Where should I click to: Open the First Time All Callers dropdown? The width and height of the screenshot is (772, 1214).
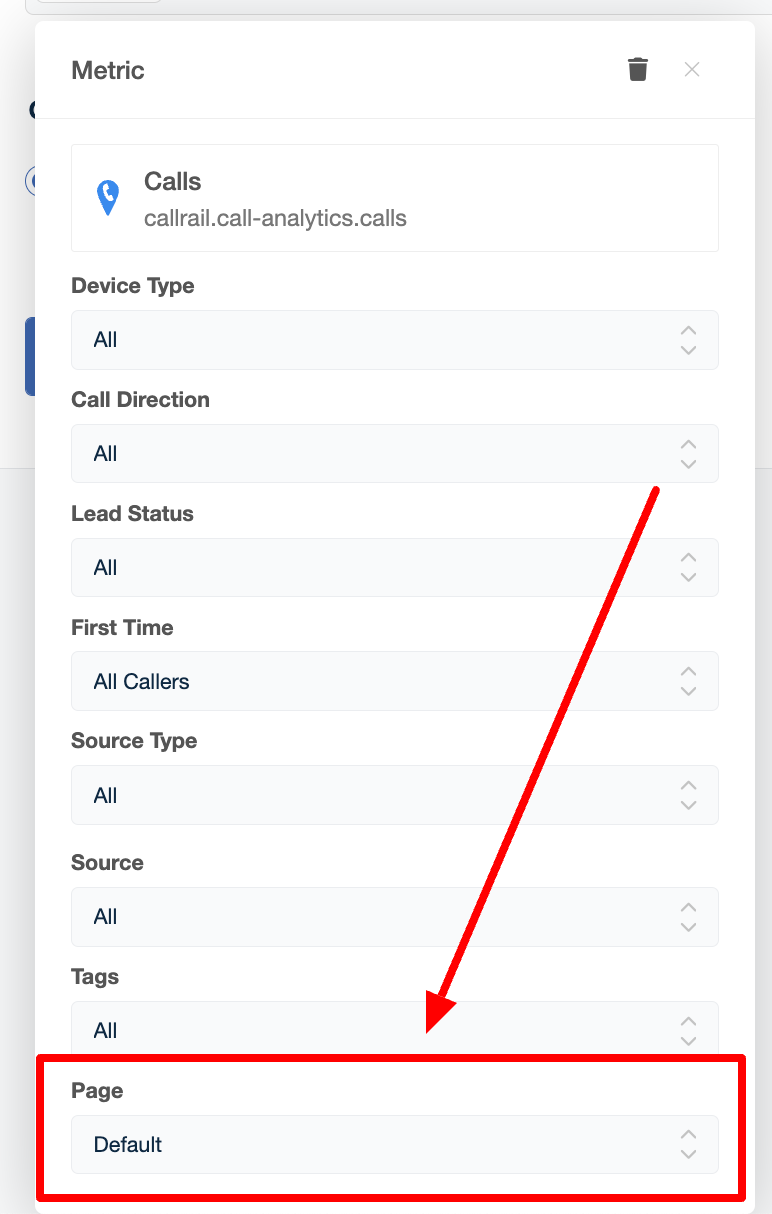pyautogui.click(x=395, y=682)
